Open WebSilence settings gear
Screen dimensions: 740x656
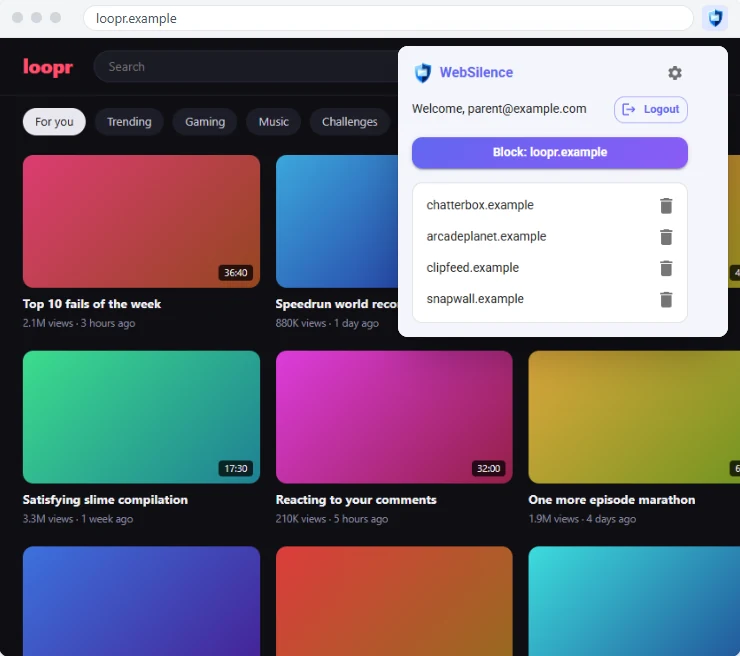(x=674, y=73)
